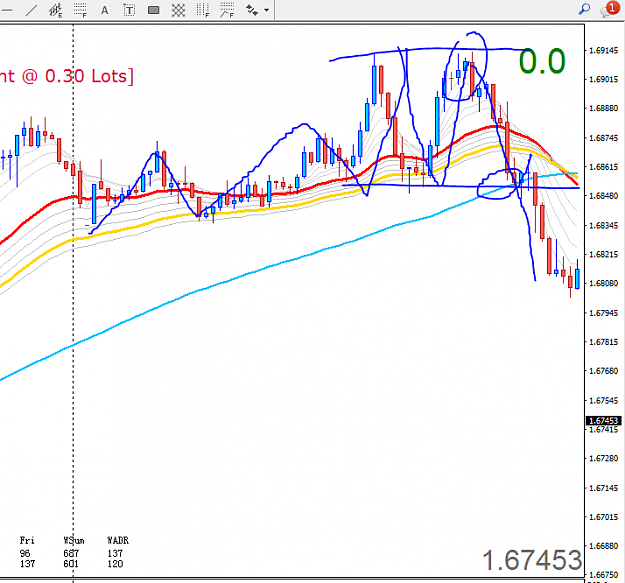Select the arrows/check marks tool
625x583 pixels.
252,10
